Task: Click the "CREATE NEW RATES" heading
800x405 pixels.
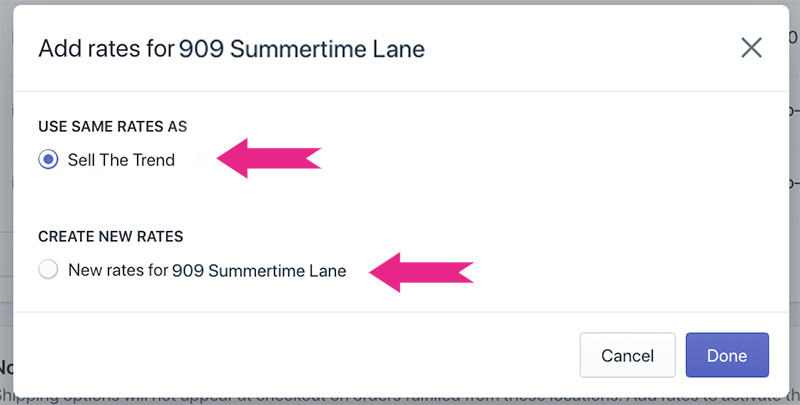Action: [x=110, y=237]
